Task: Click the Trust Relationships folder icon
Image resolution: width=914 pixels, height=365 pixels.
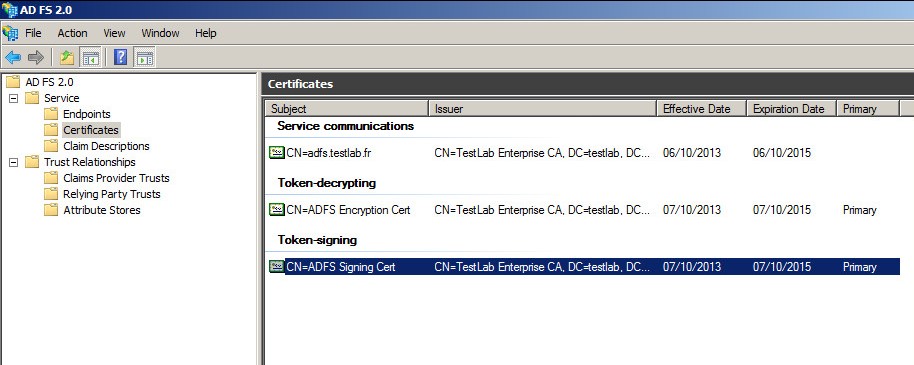Action: (32, 162)
